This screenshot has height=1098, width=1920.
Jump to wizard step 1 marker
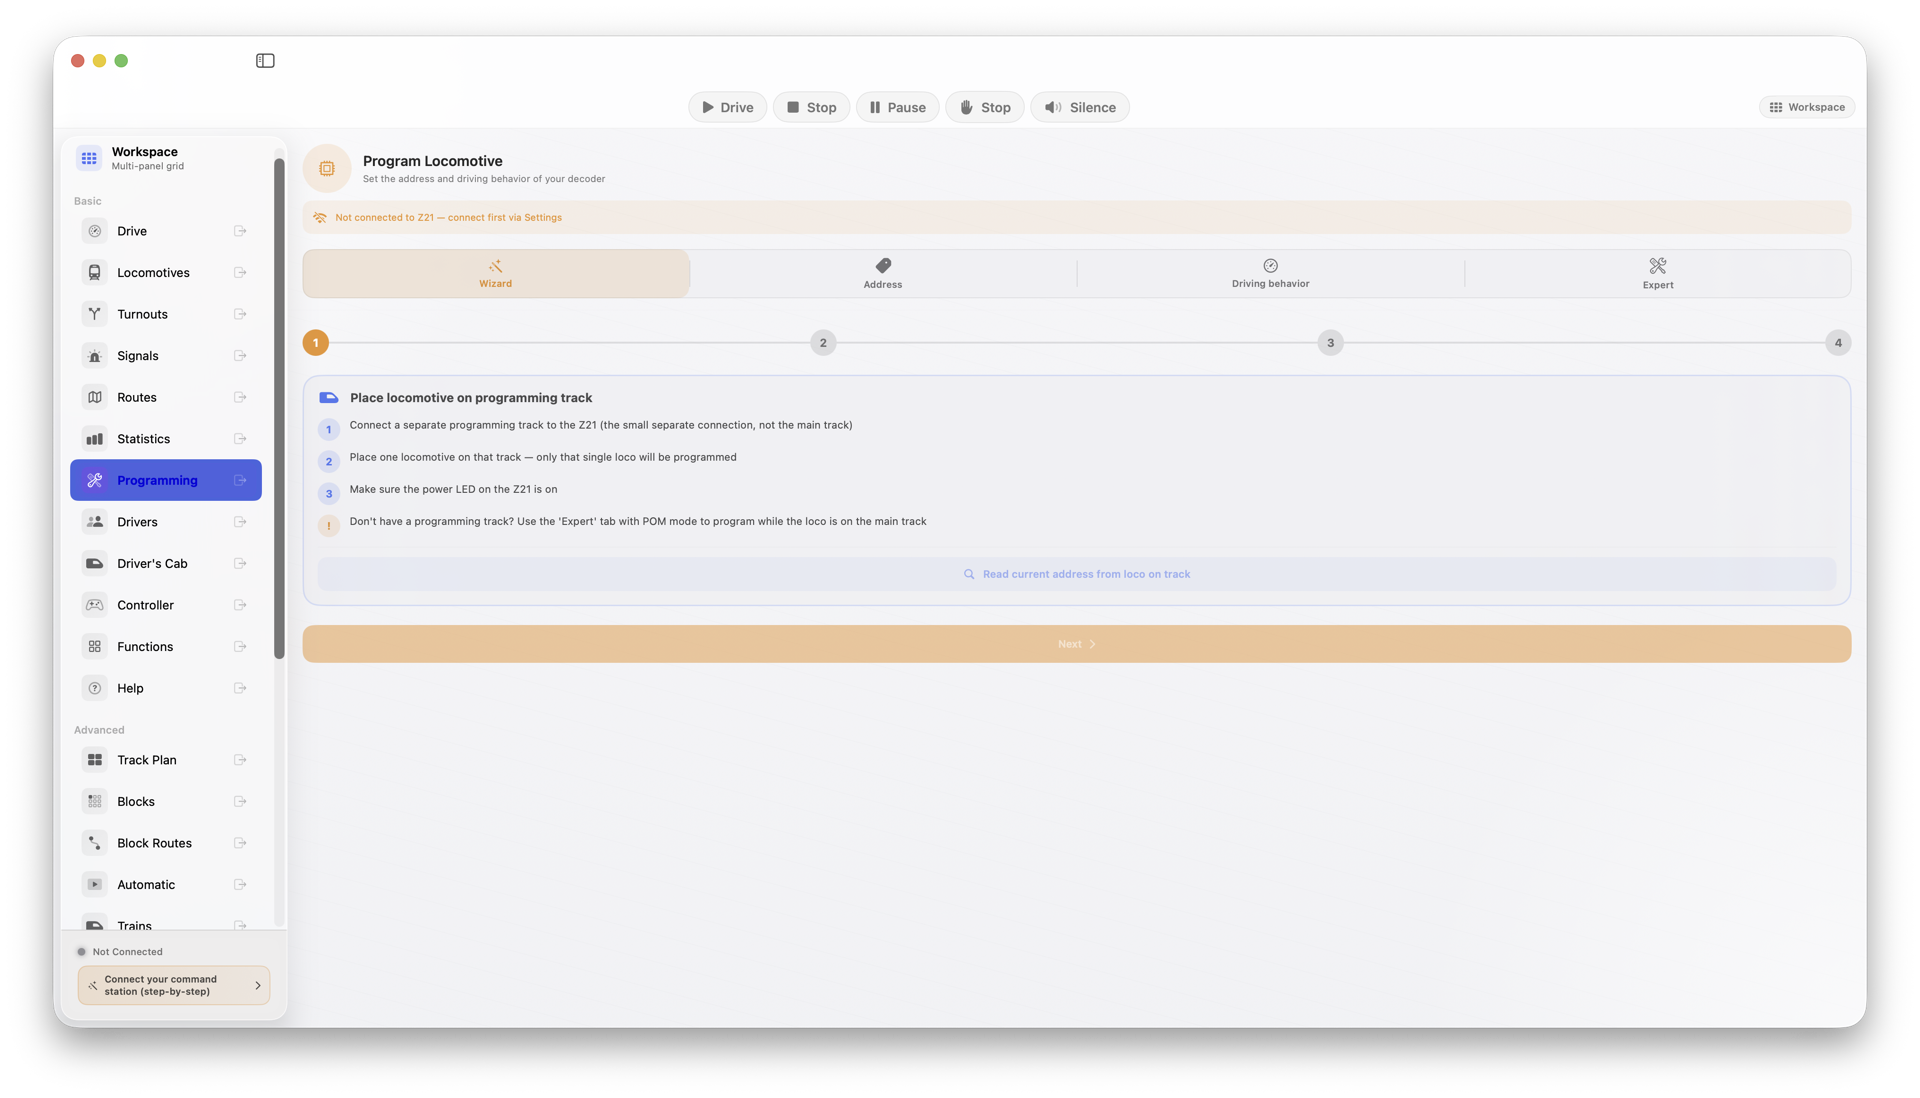(316, 343)
